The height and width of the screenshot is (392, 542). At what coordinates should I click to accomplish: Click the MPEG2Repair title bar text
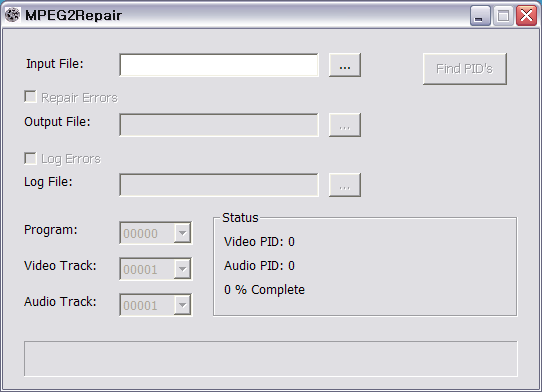[x=73, y=16]
